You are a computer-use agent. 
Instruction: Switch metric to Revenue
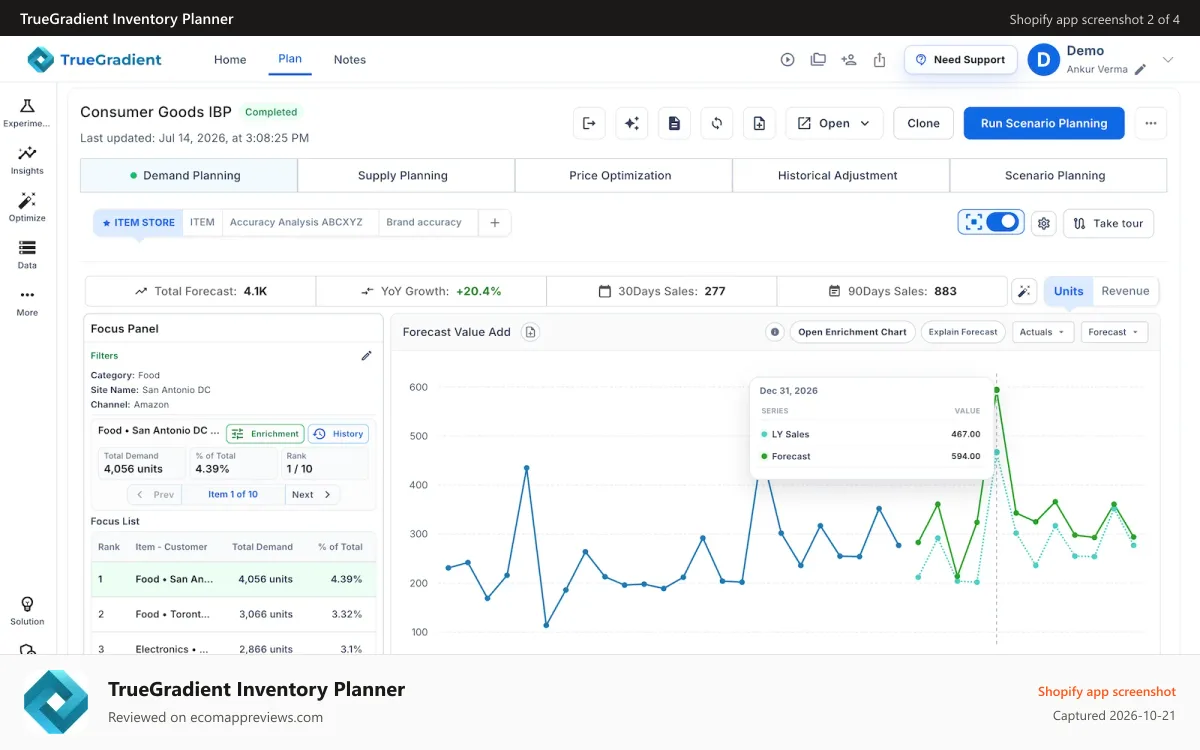pos(1125,291)
